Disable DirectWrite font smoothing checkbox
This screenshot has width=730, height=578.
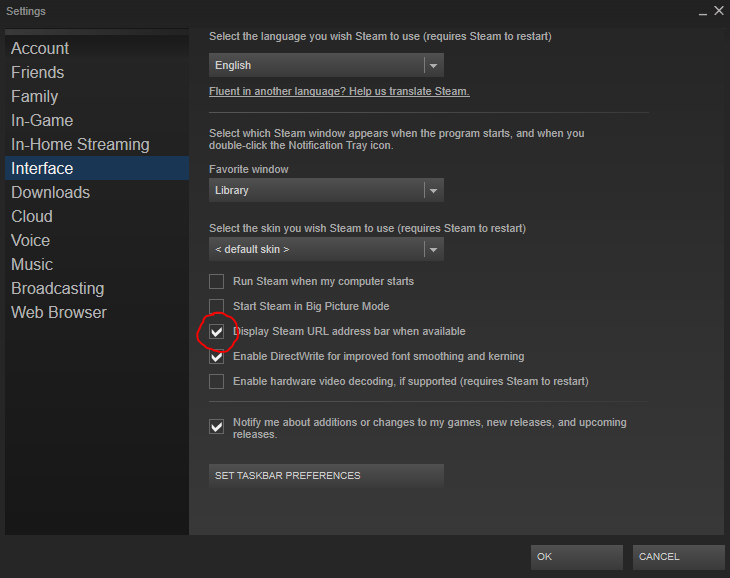point(216,356)
